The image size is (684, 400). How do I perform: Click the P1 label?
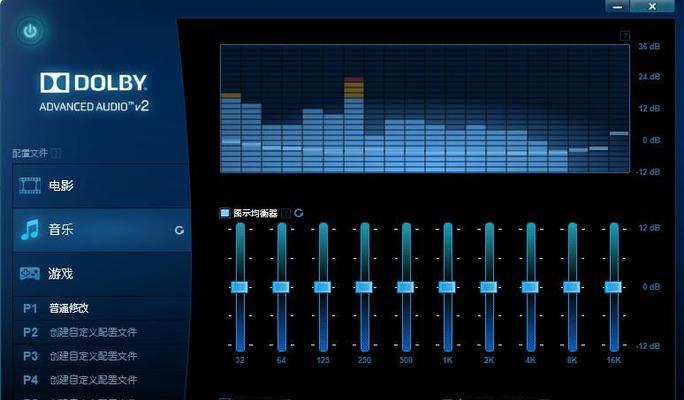[x=30, y=308]
